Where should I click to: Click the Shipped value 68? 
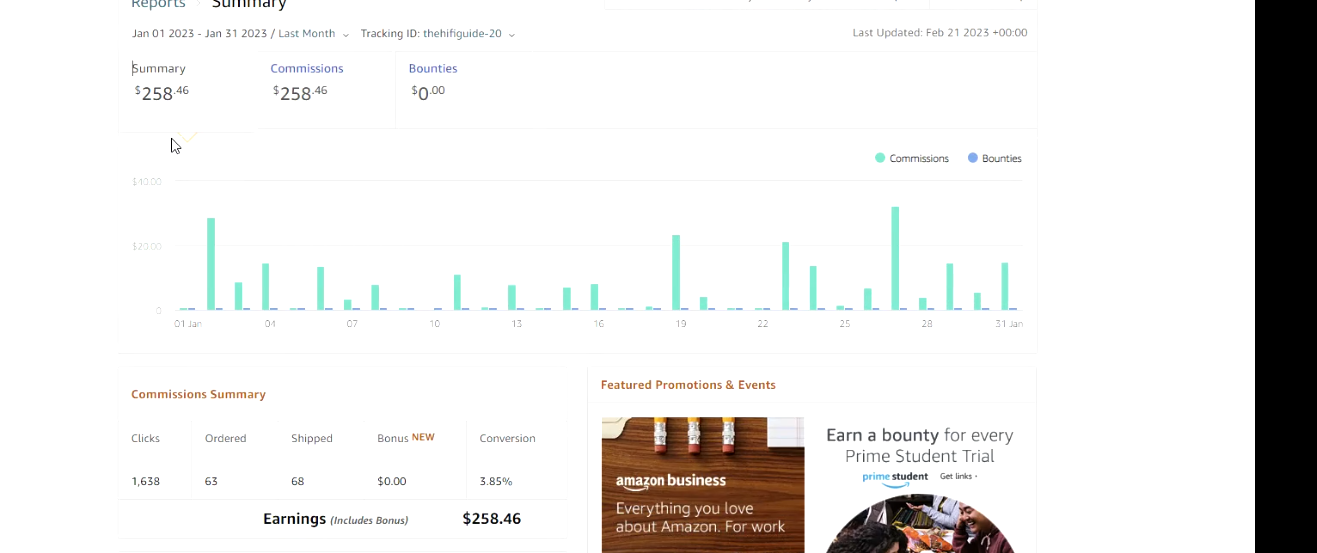[298, 481]
